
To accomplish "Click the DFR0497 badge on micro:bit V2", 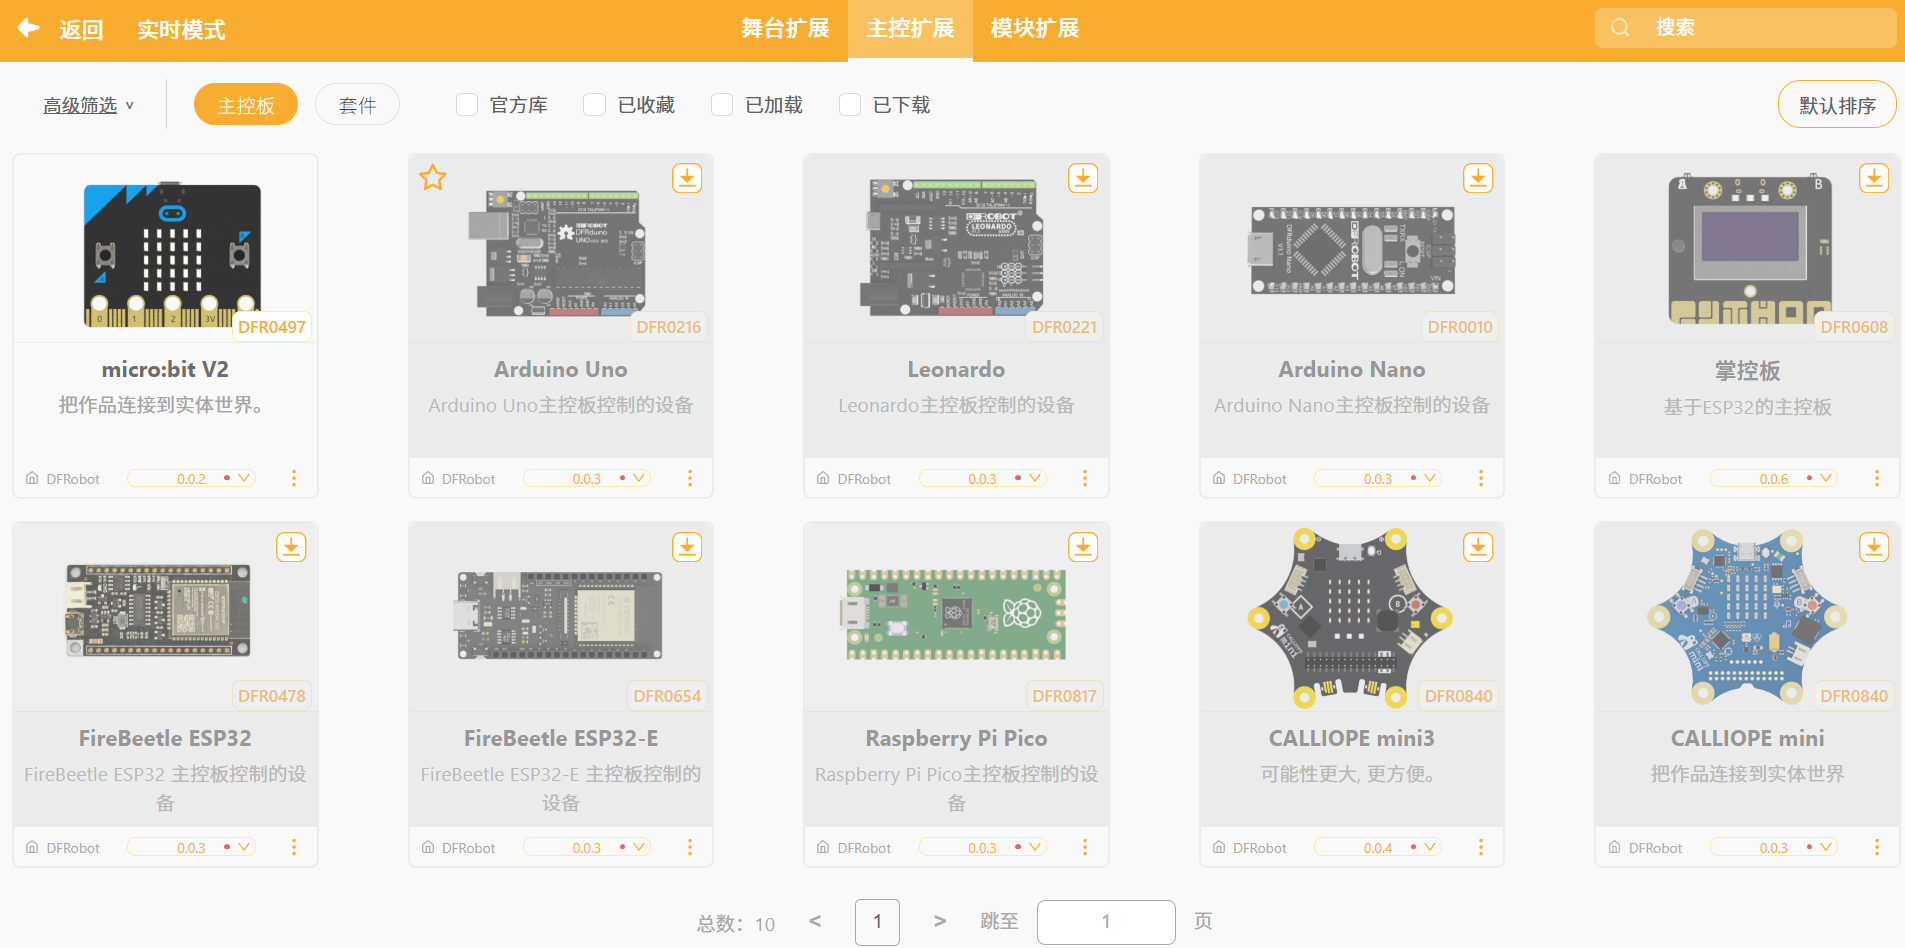I will (272, 327).
